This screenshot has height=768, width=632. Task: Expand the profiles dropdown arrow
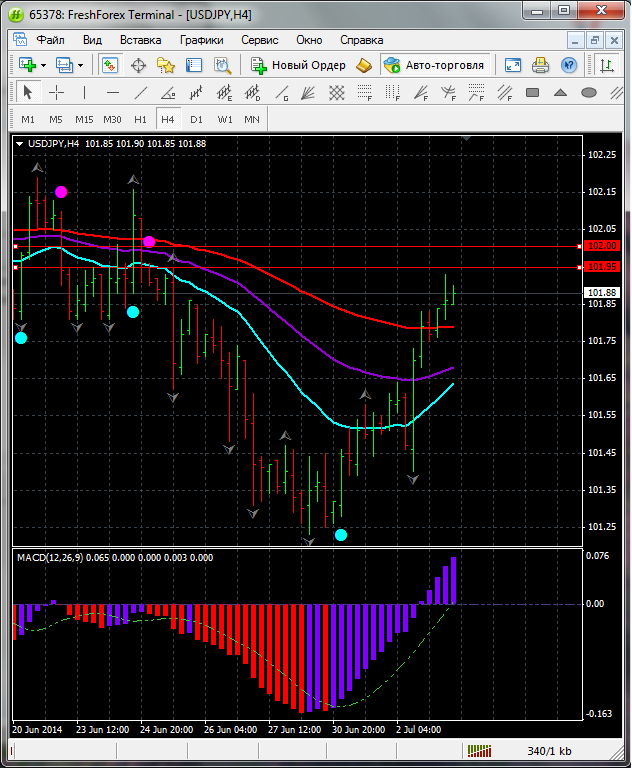coord(81,65)
